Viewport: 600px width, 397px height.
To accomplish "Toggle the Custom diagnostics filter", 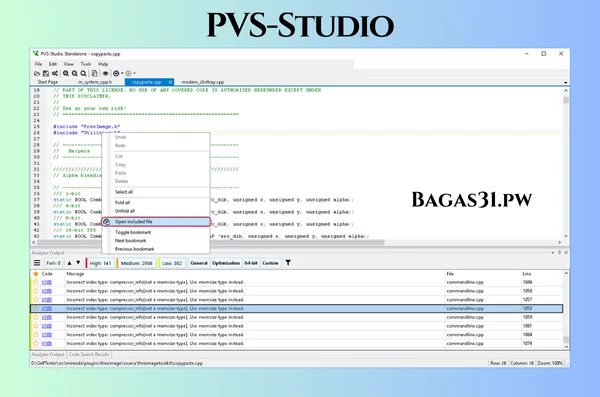I will [270, 263].
